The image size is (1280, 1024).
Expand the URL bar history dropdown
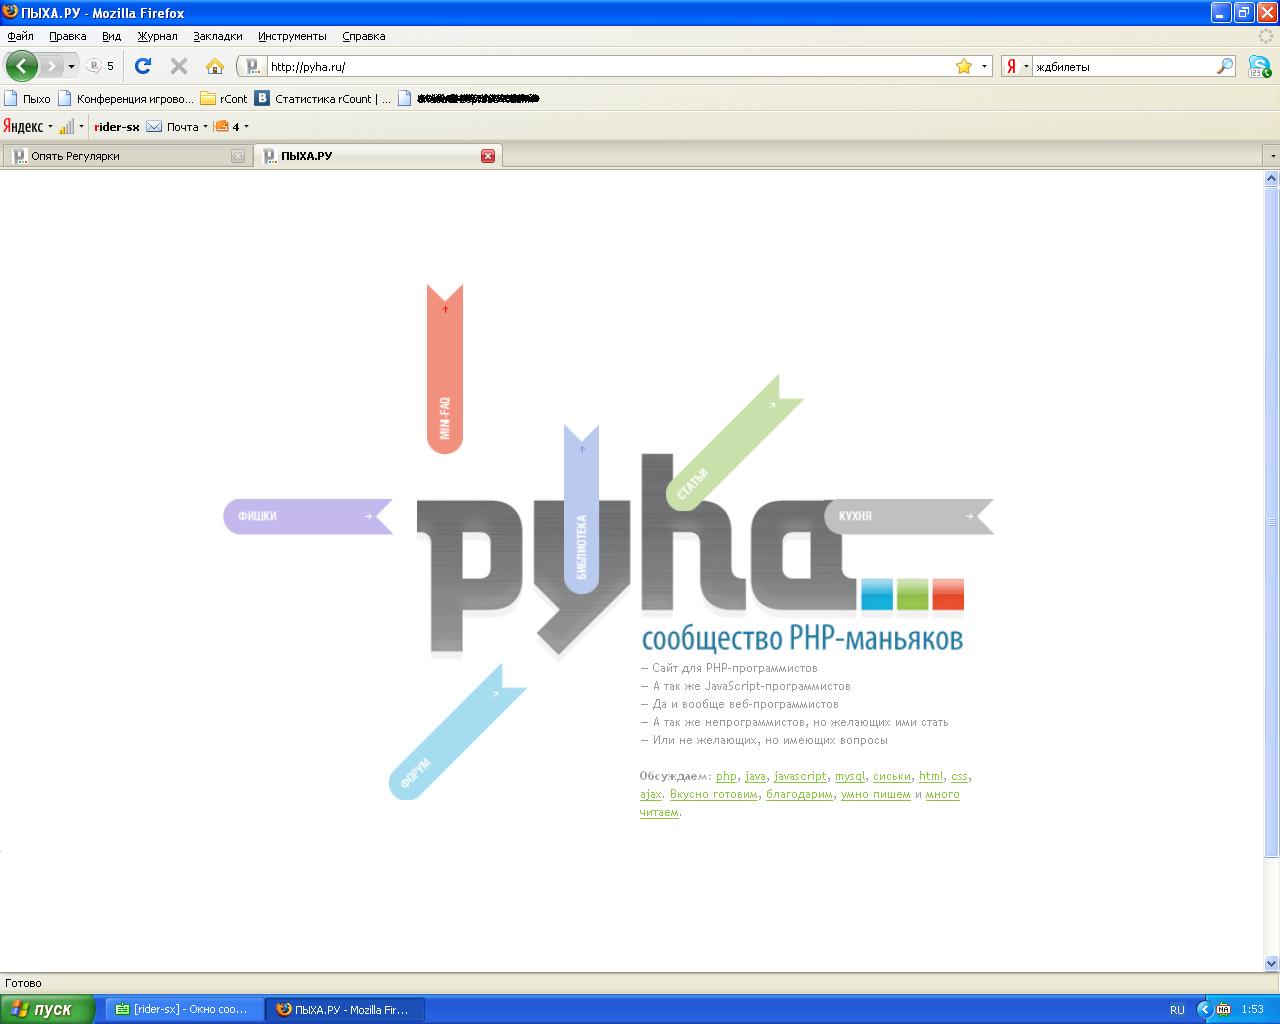coord(984,66)
